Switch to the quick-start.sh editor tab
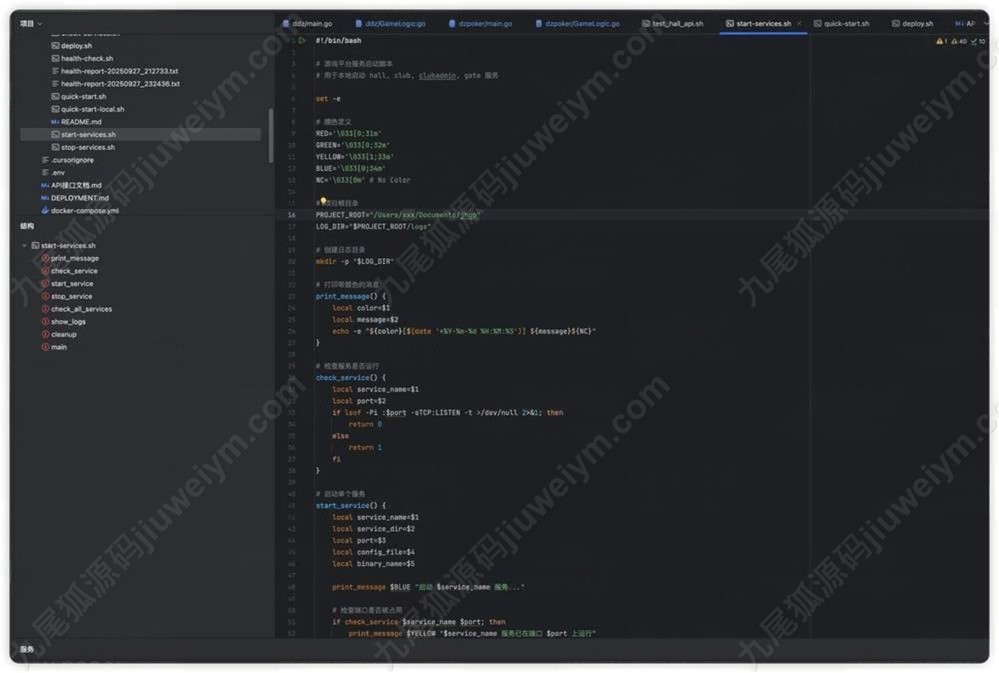The height and width of the screenshot is (673, 999). tap(846, 23)
